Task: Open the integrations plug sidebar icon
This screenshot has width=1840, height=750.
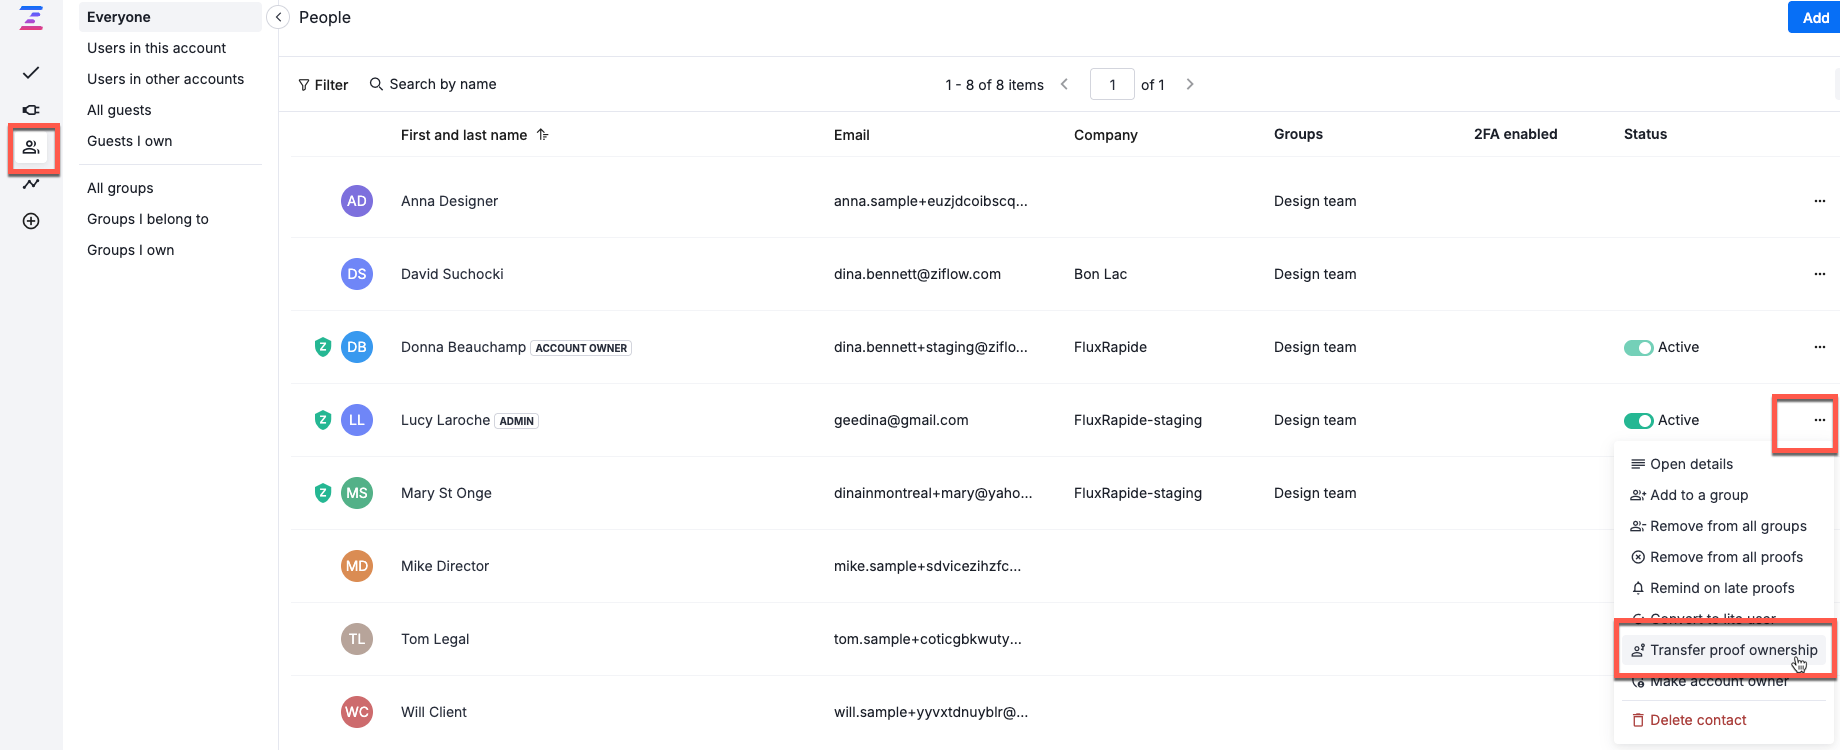Action: (x=31, y=110)
